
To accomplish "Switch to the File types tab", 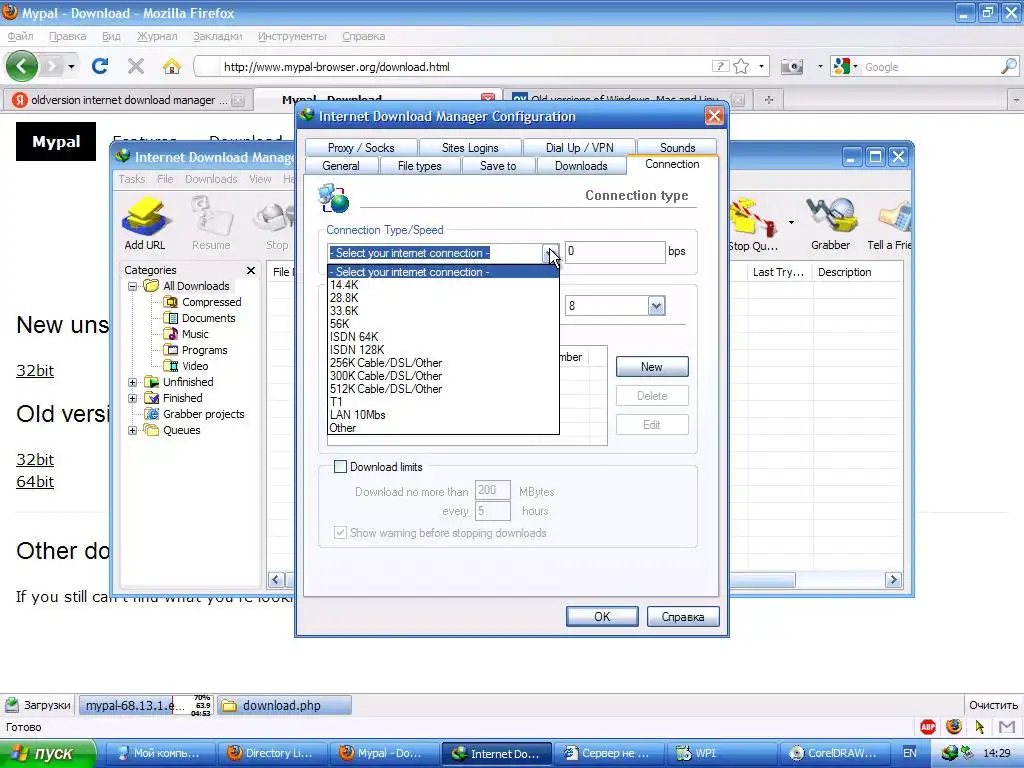I will coord(420,166).
